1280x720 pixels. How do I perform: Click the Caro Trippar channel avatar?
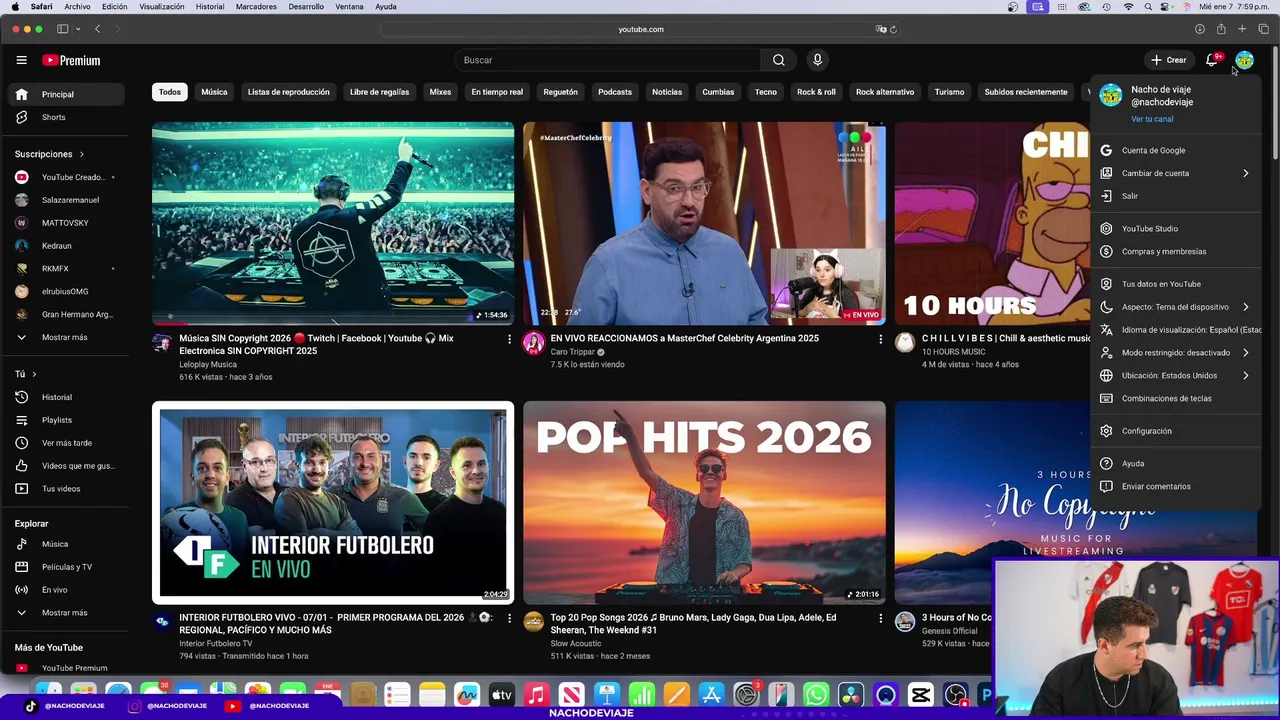(x=534, y=343)
